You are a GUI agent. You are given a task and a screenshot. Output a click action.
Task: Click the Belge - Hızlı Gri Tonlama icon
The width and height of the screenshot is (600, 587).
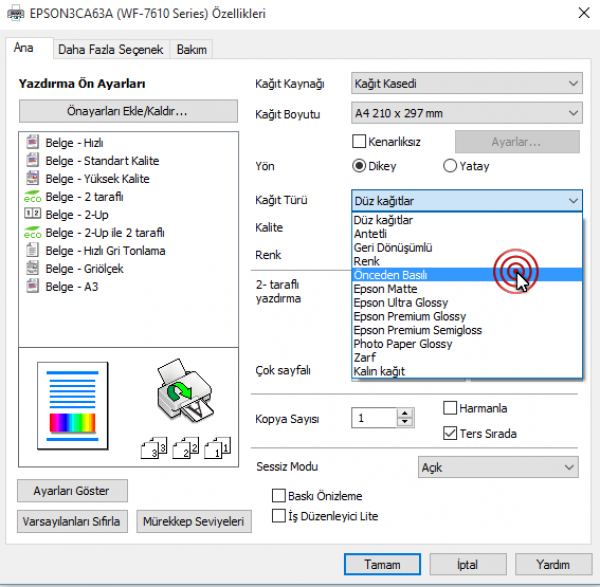point(33,250)
